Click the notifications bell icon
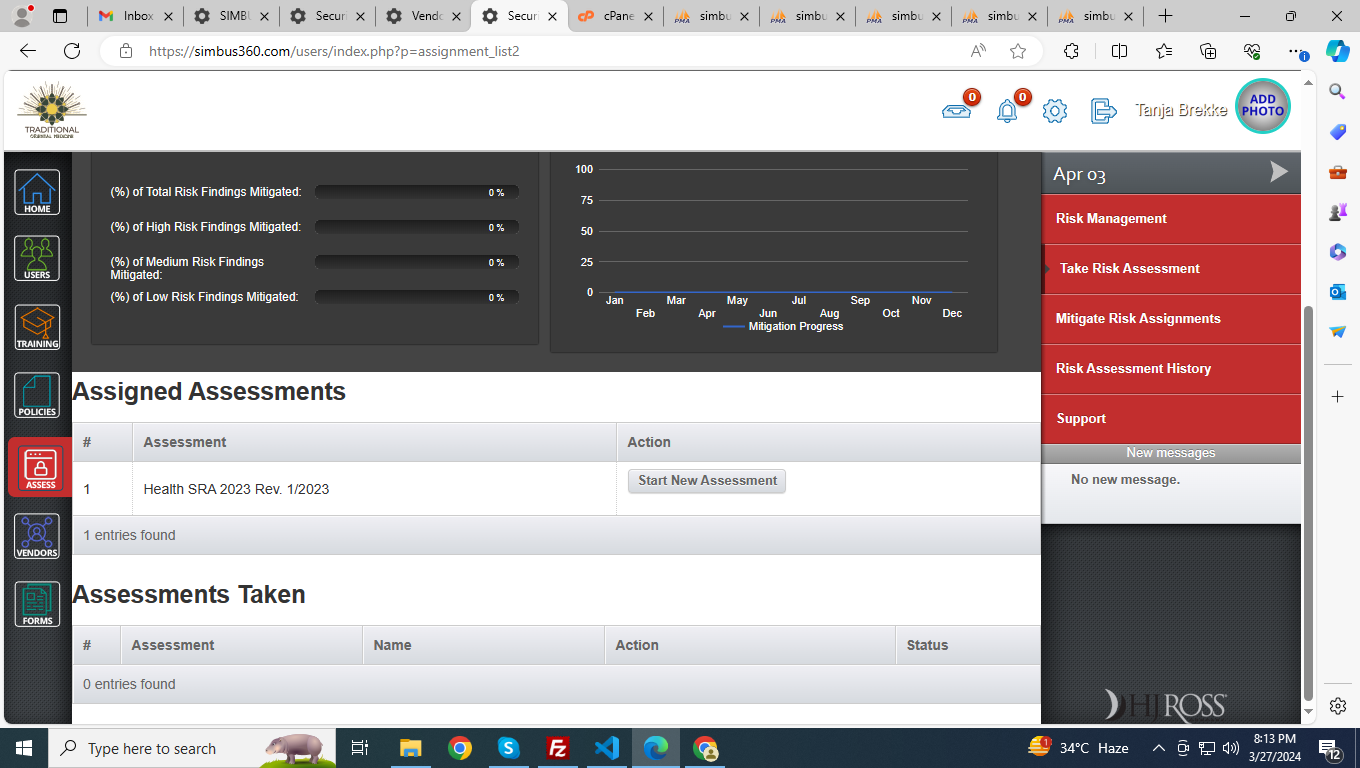Viewport: 1360px width, 768px height. click(1007, 111)
